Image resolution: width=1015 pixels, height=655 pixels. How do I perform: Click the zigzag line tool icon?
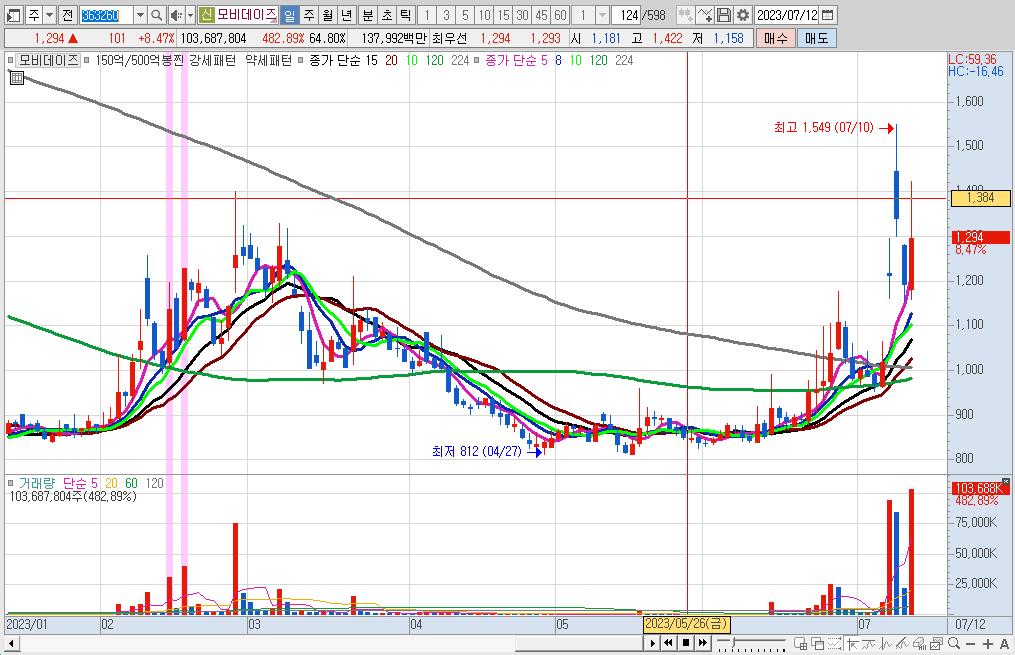click(886, 643)
